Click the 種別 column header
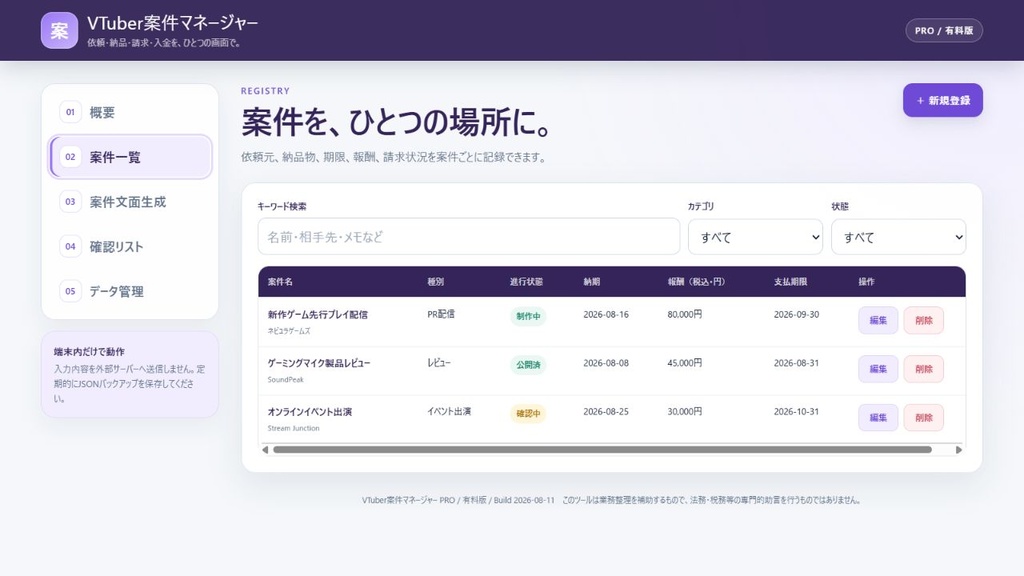1024x576 pixels. tap(436, 281)
